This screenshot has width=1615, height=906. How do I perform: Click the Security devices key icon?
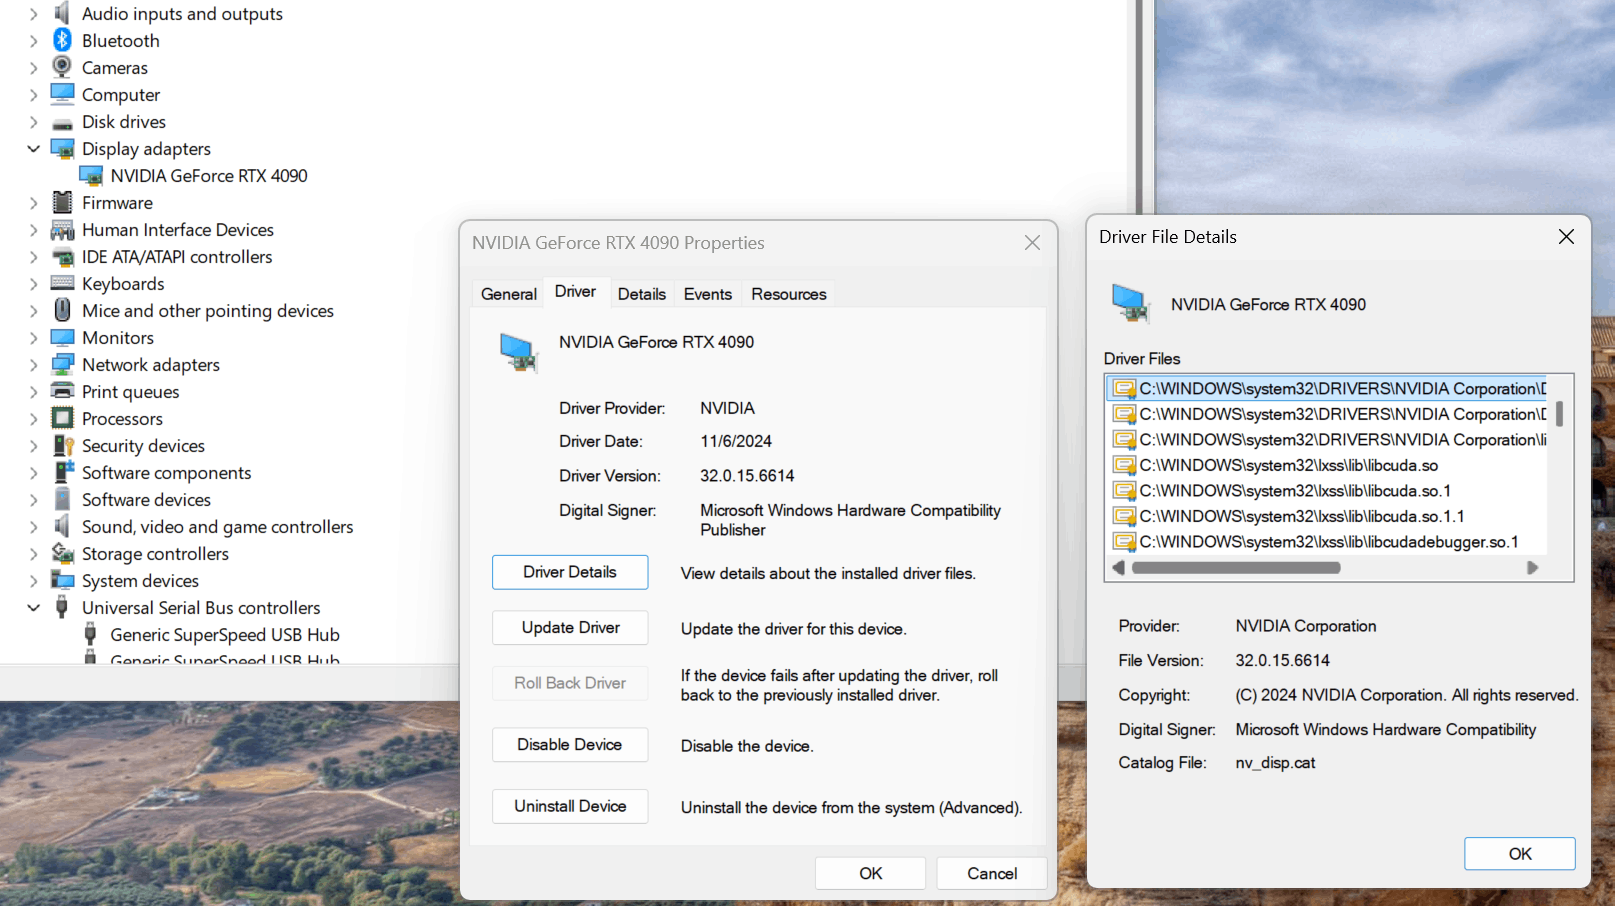[63, 445]
